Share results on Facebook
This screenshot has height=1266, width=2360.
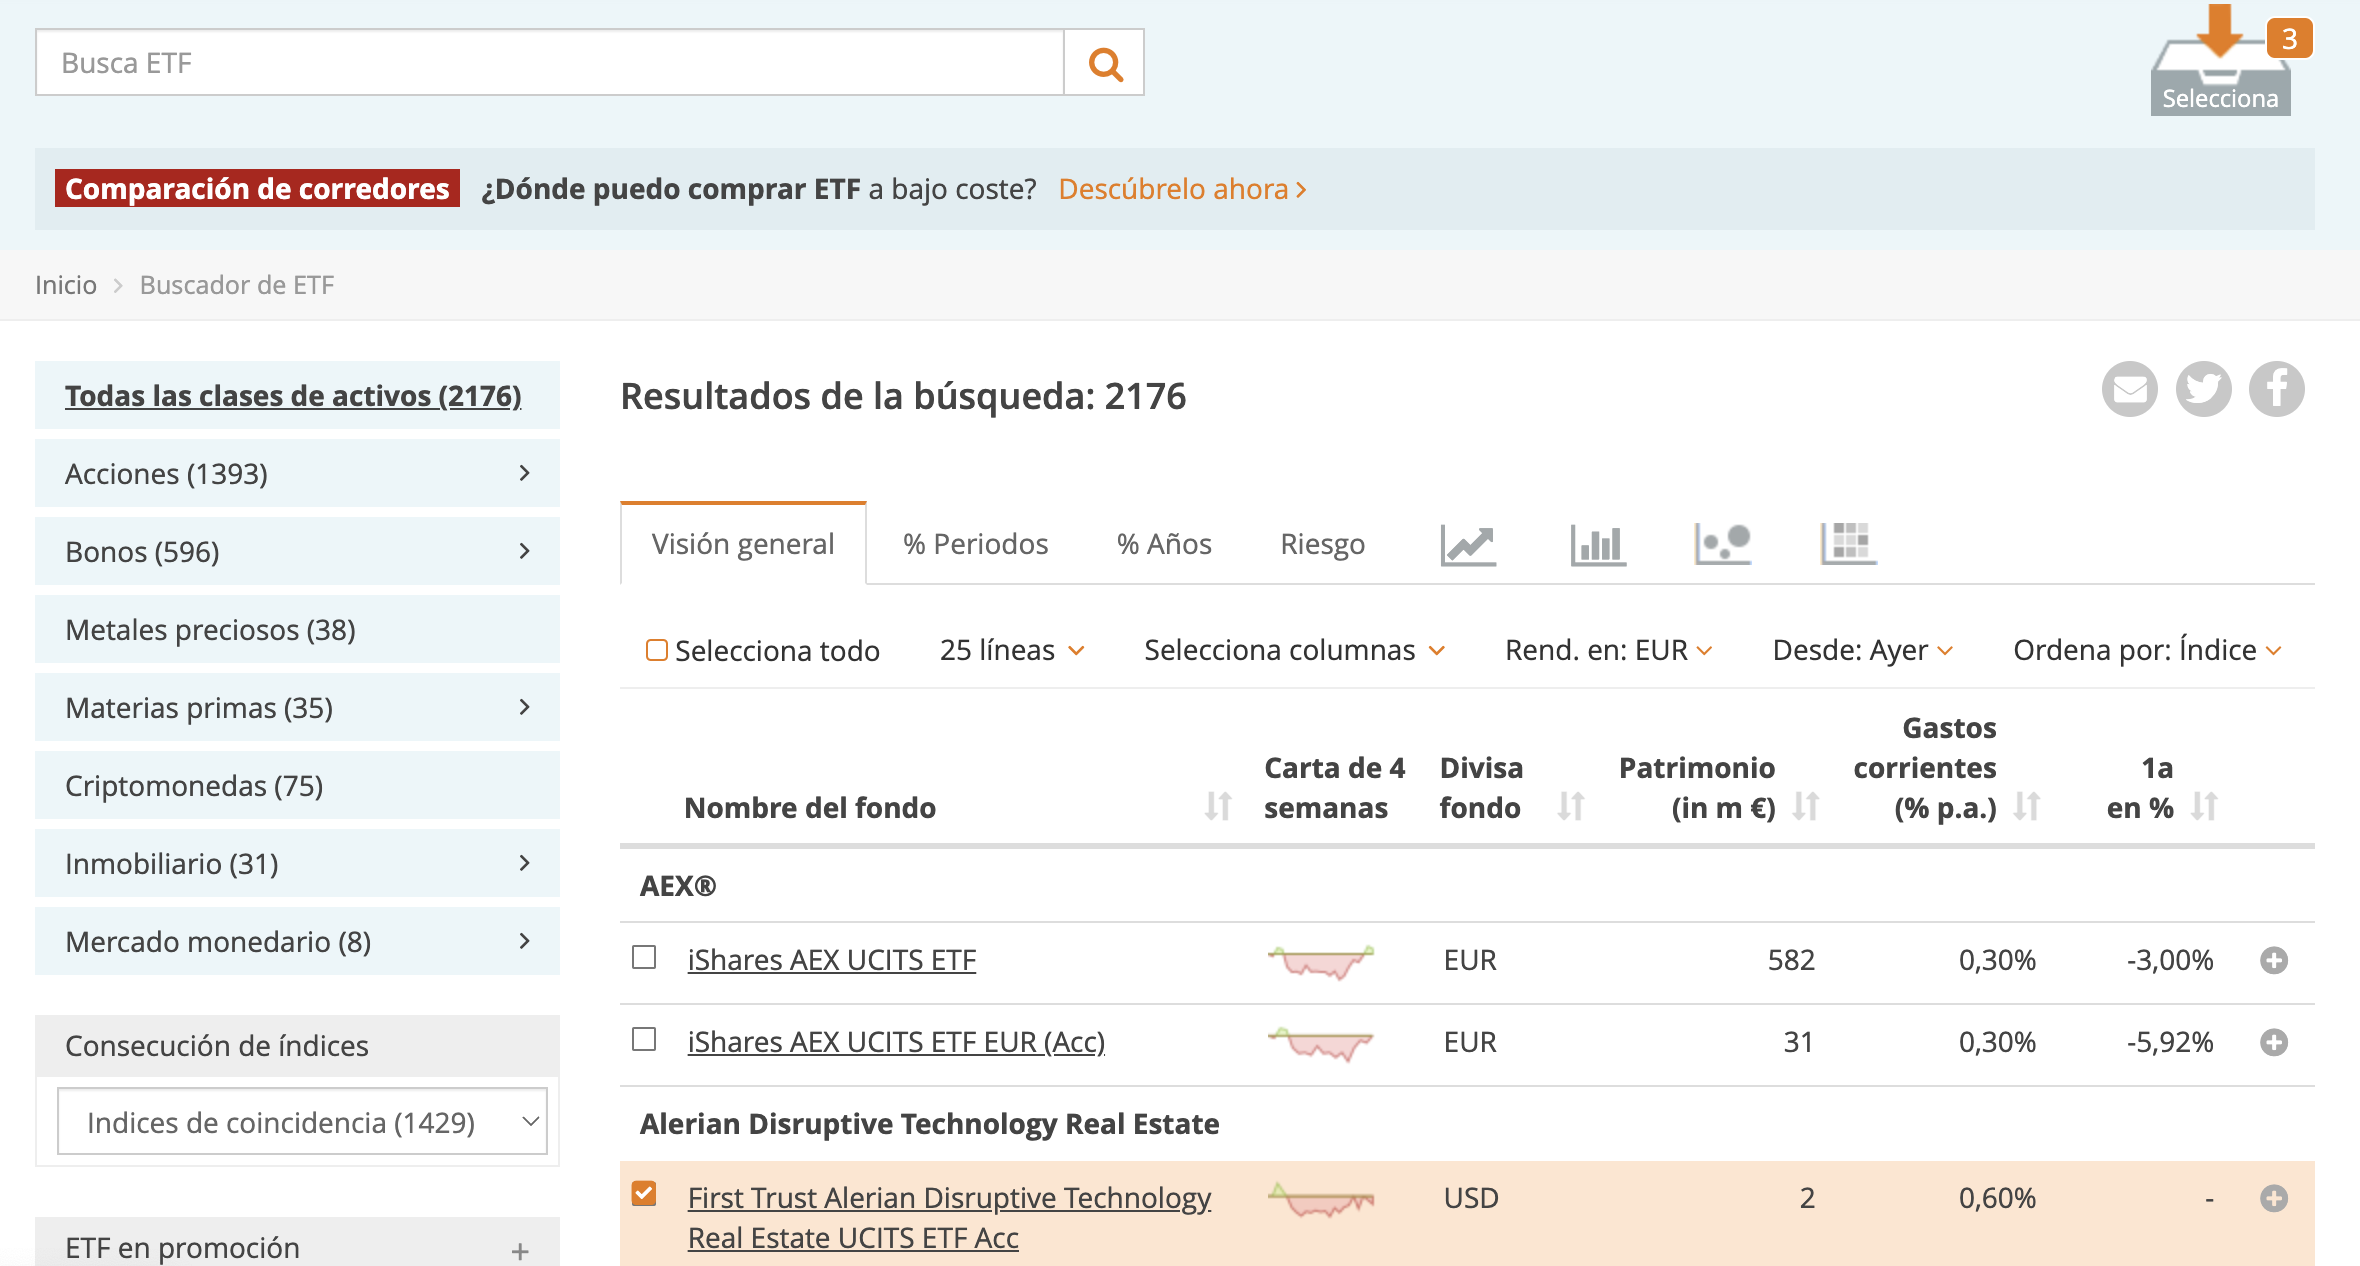click(x=2277, y=389)
